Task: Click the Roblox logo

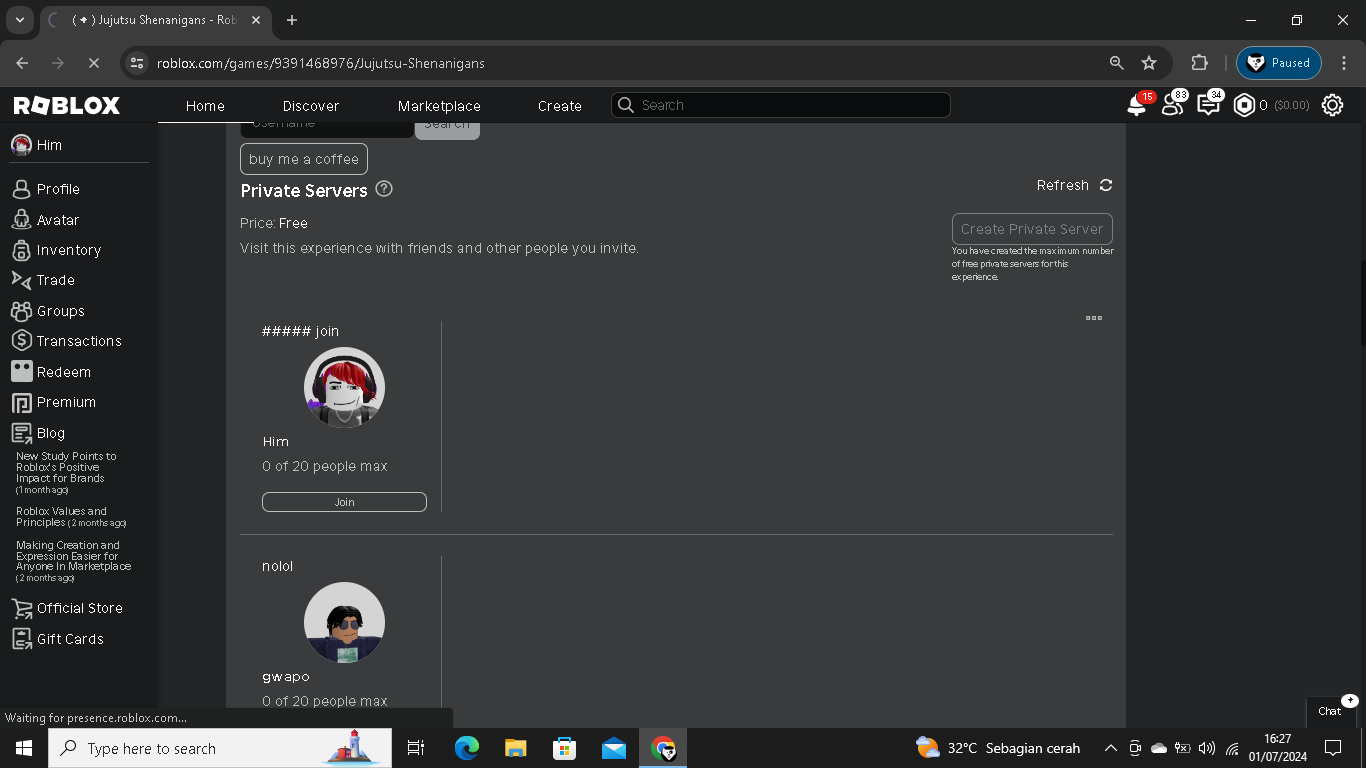Action: pos(67,105)
